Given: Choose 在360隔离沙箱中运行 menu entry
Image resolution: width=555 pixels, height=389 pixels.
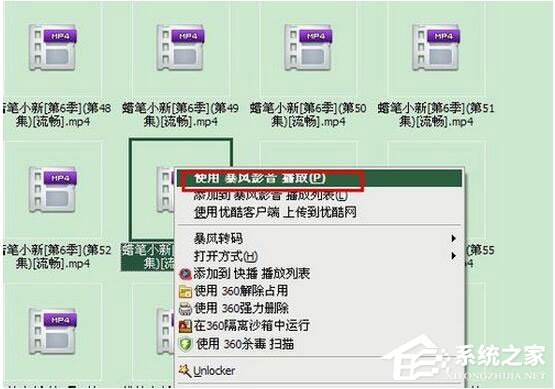Looking at the screenshot, I should (319, 326).
